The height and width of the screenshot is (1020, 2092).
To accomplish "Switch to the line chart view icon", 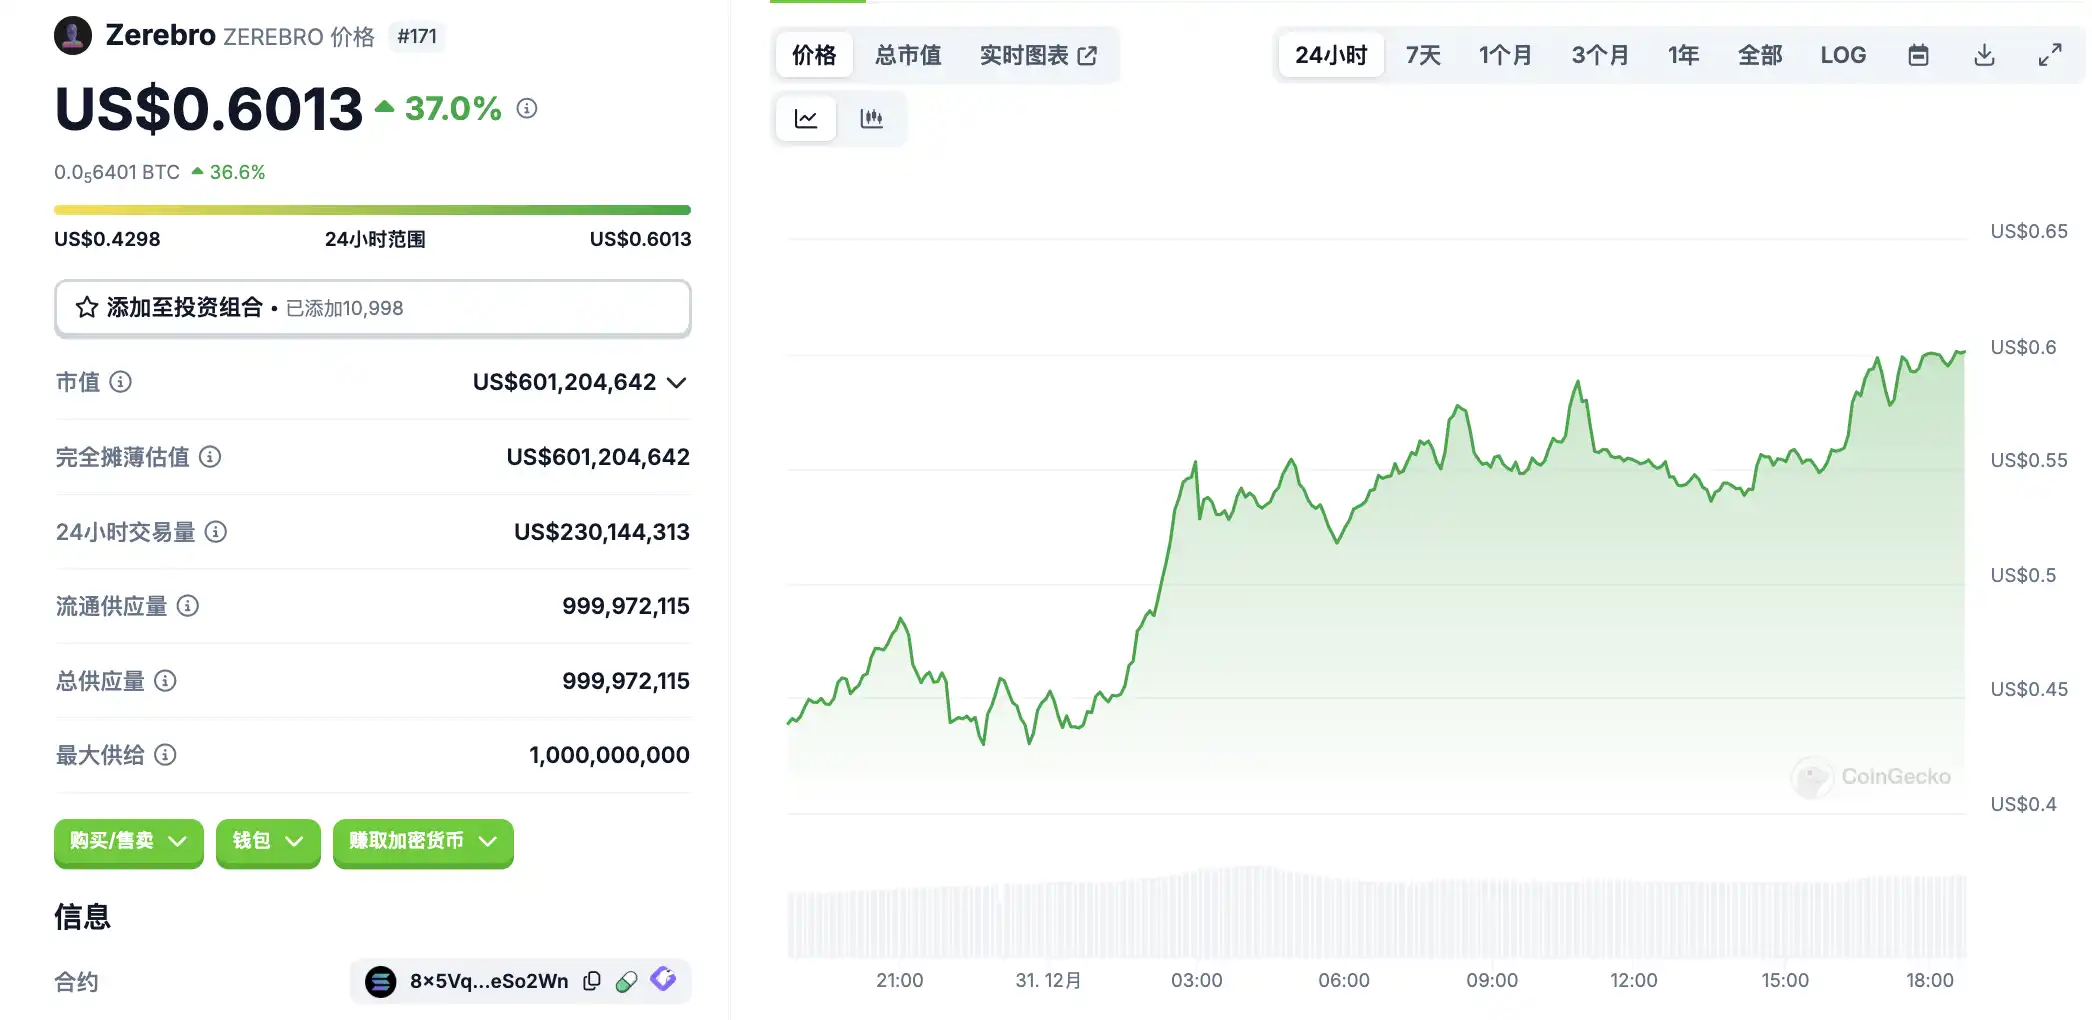I will click(x=806, y=119).
